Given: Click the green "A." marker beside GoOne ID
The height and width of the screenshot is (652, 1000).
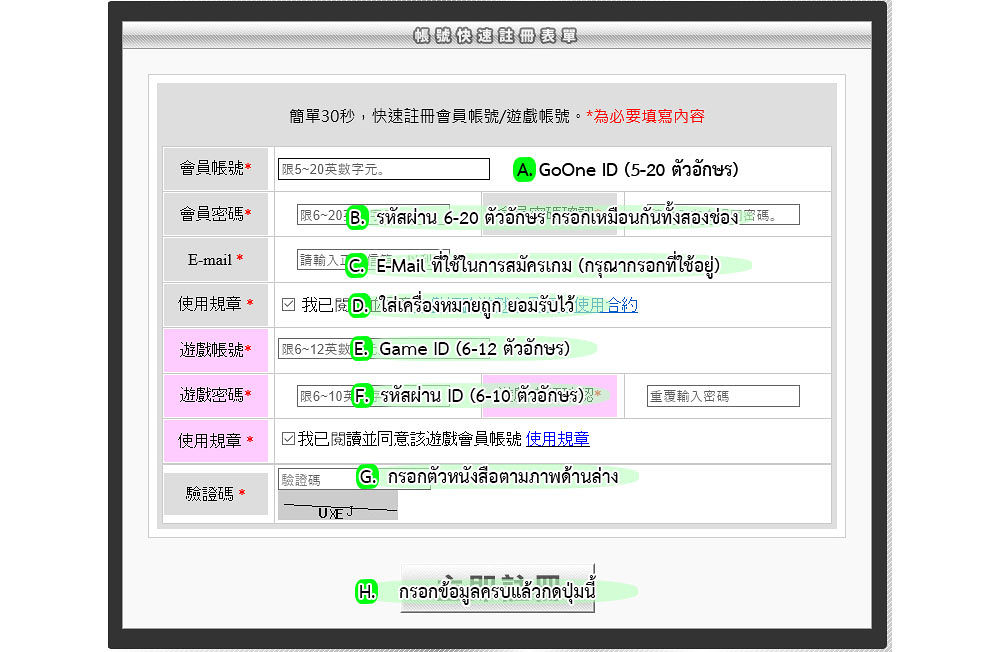Looking at the screenshot, I should [524, 170].
